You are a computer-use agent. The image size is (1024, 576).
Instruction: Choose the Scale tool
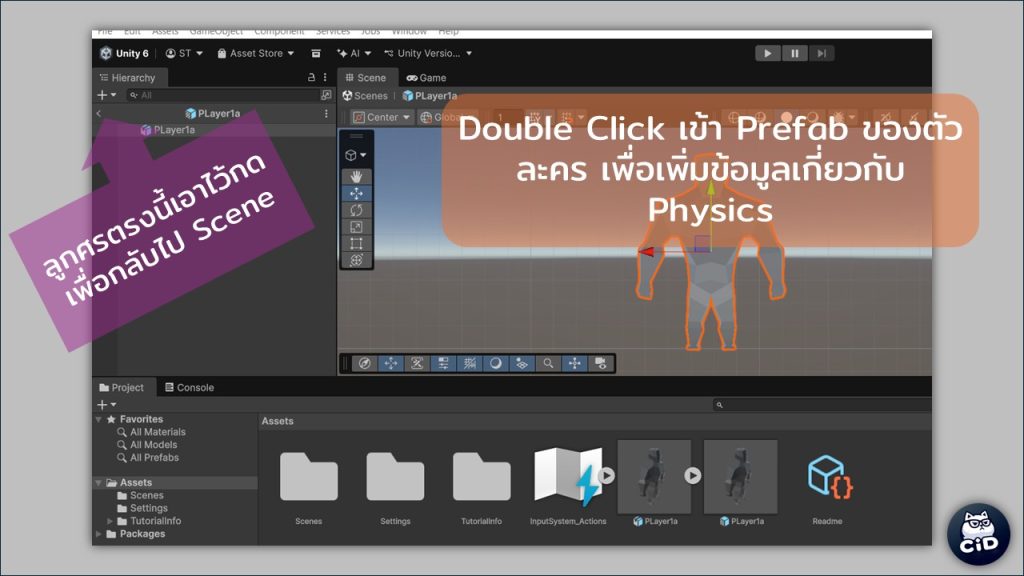click(357, 227)
